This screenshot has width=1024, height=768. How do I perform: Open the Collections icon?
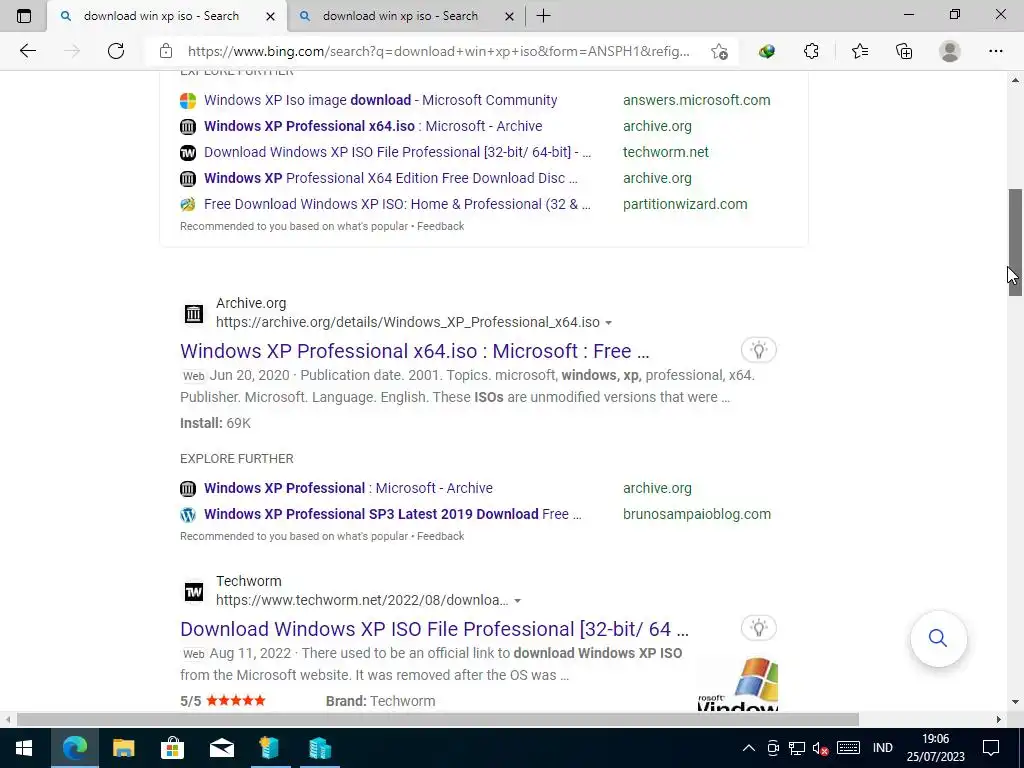pos(904,51)
